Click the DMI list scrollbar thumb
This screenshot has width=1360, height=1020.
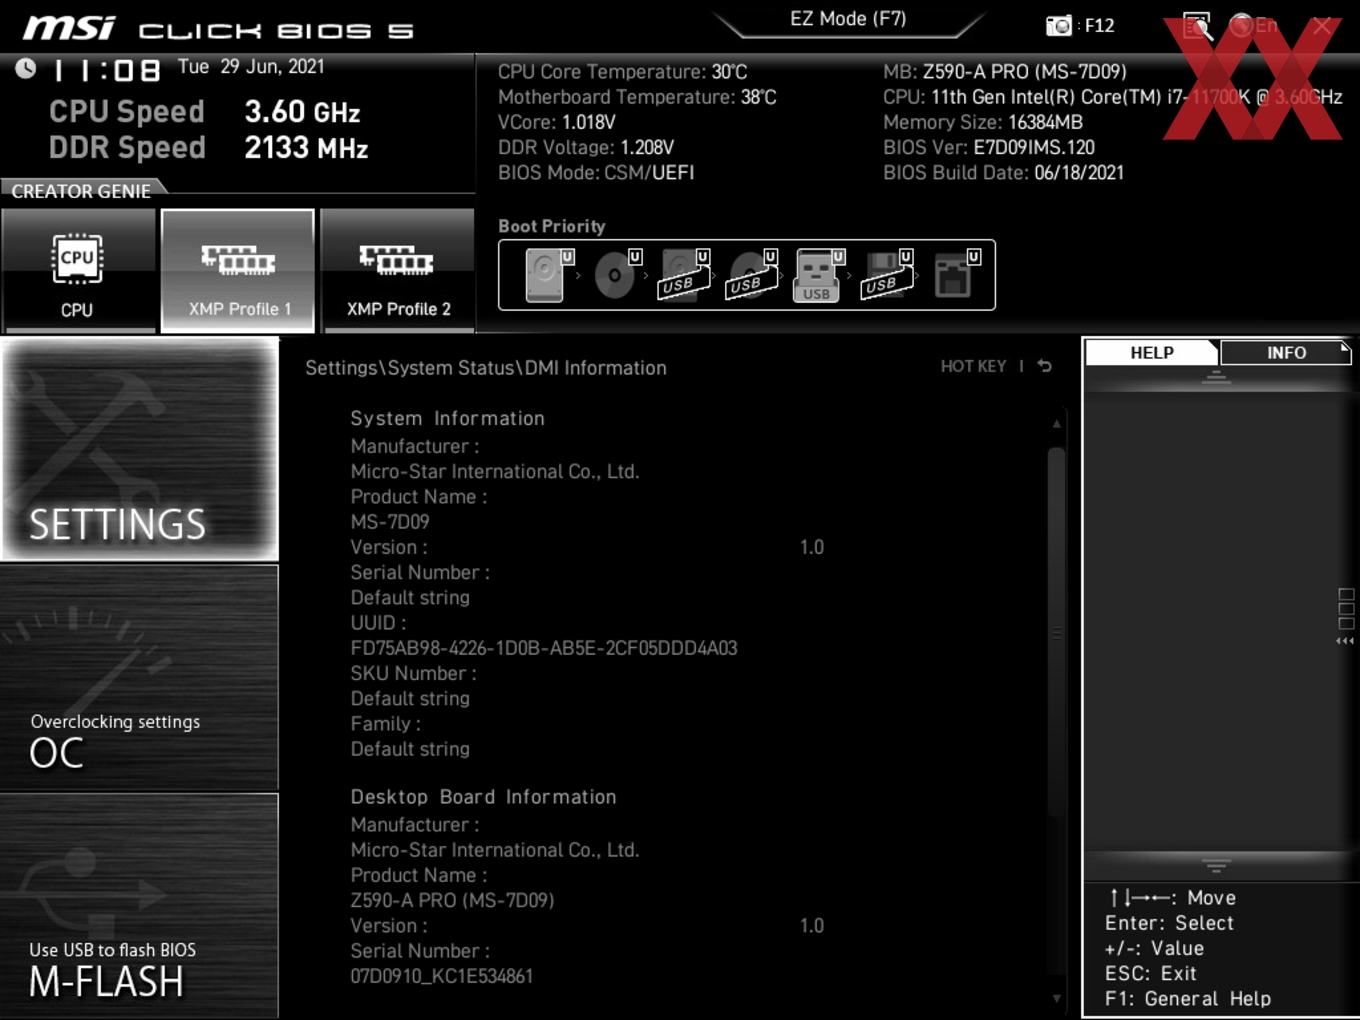[x=1056, y=632]
